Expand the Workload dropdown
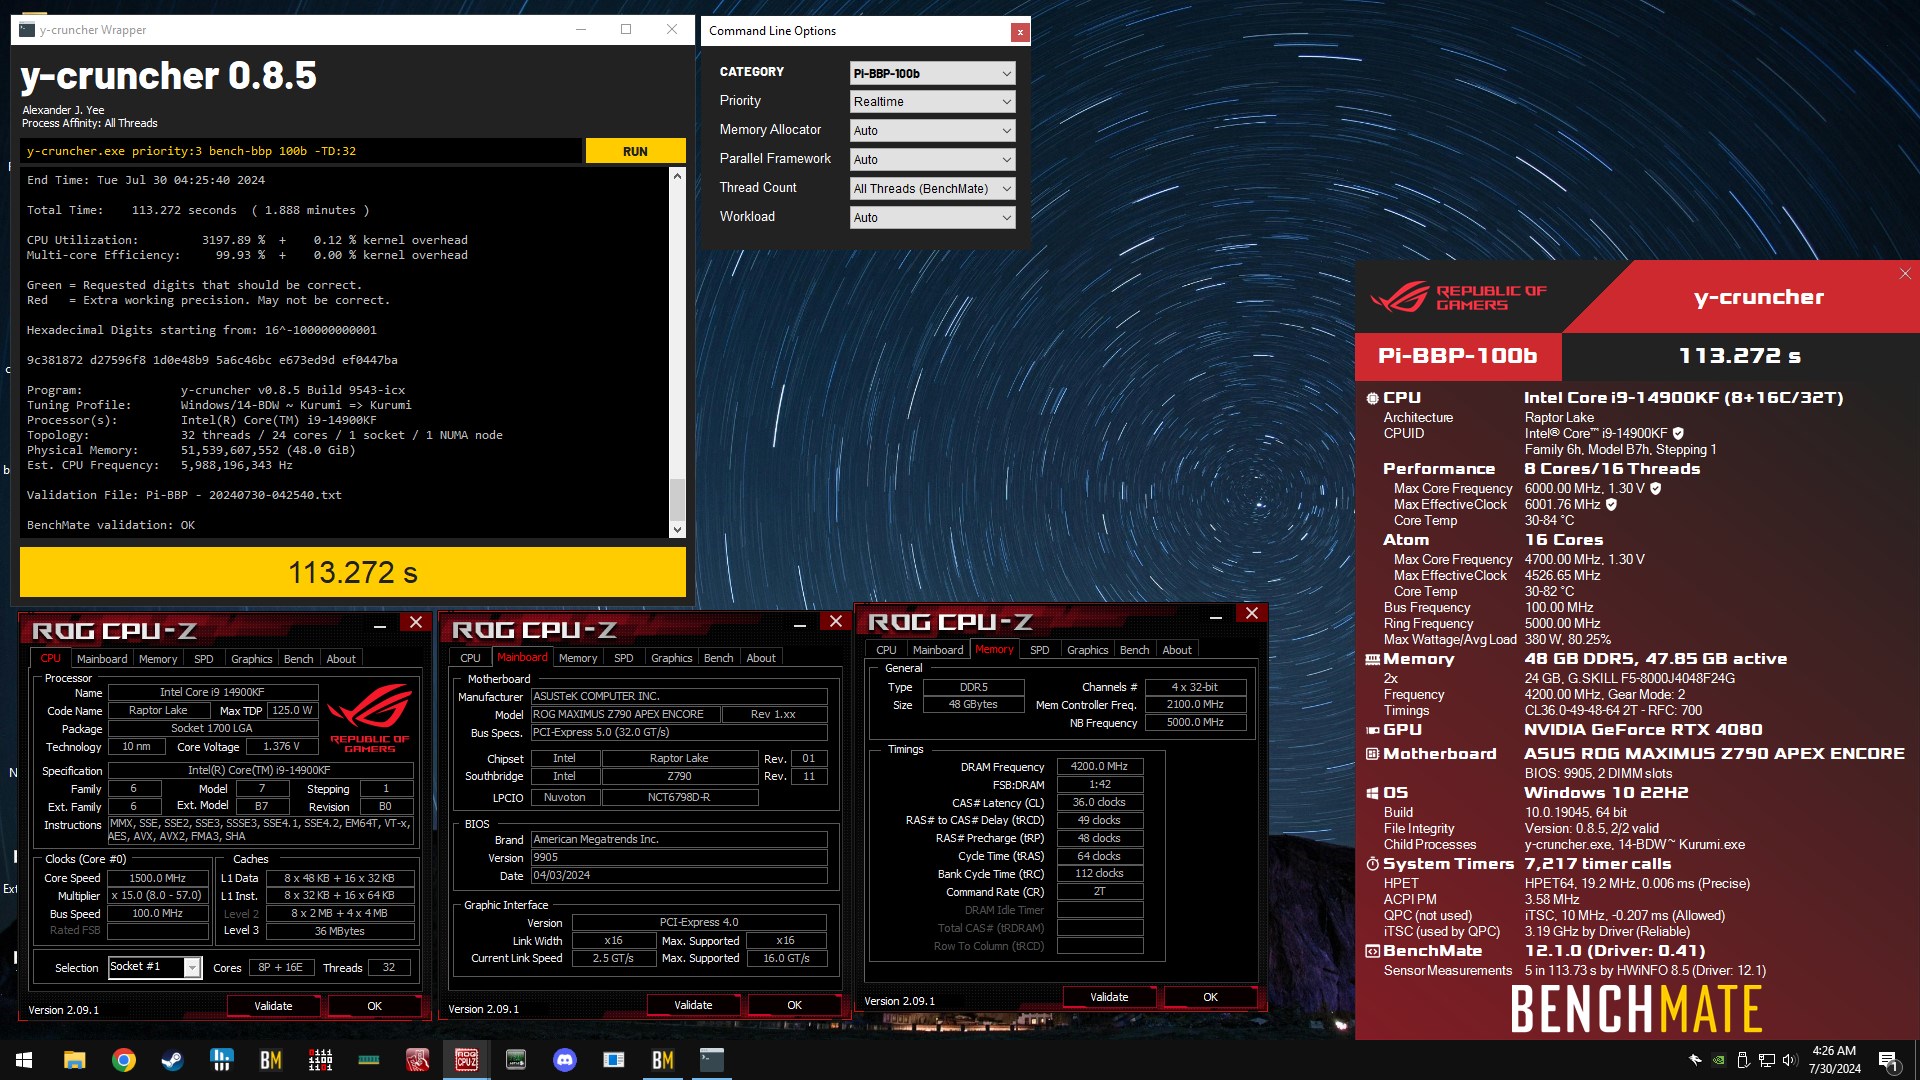The width and height of the screenshot is (1920, 1080). pyautogui.click(x=932, y=218)
